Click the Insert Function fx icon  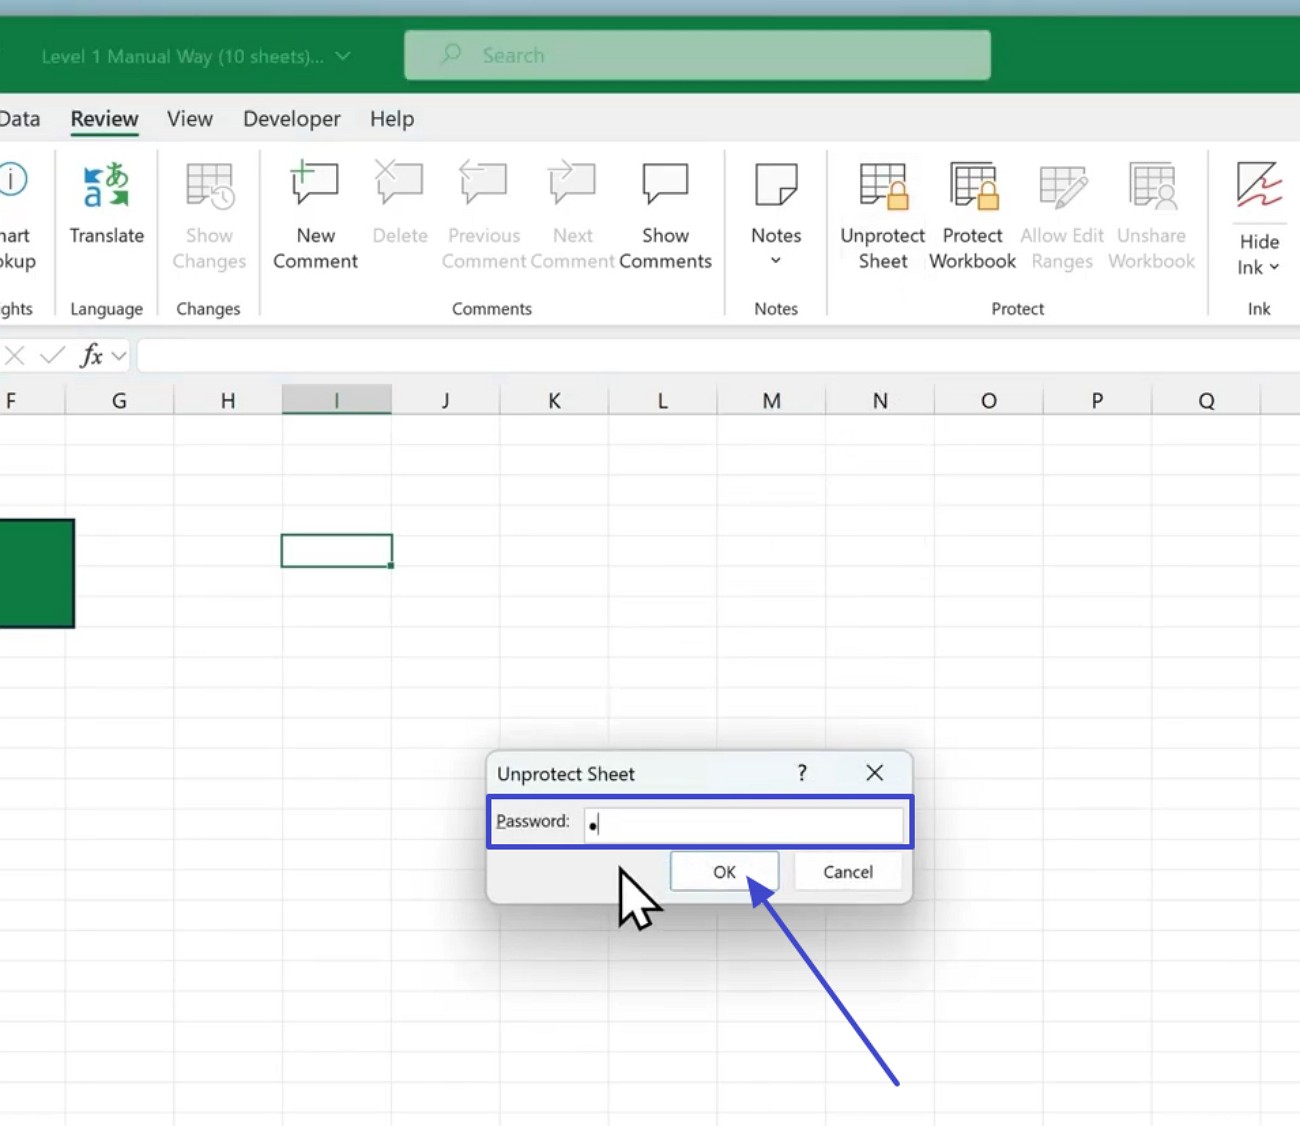click(92, 355)
